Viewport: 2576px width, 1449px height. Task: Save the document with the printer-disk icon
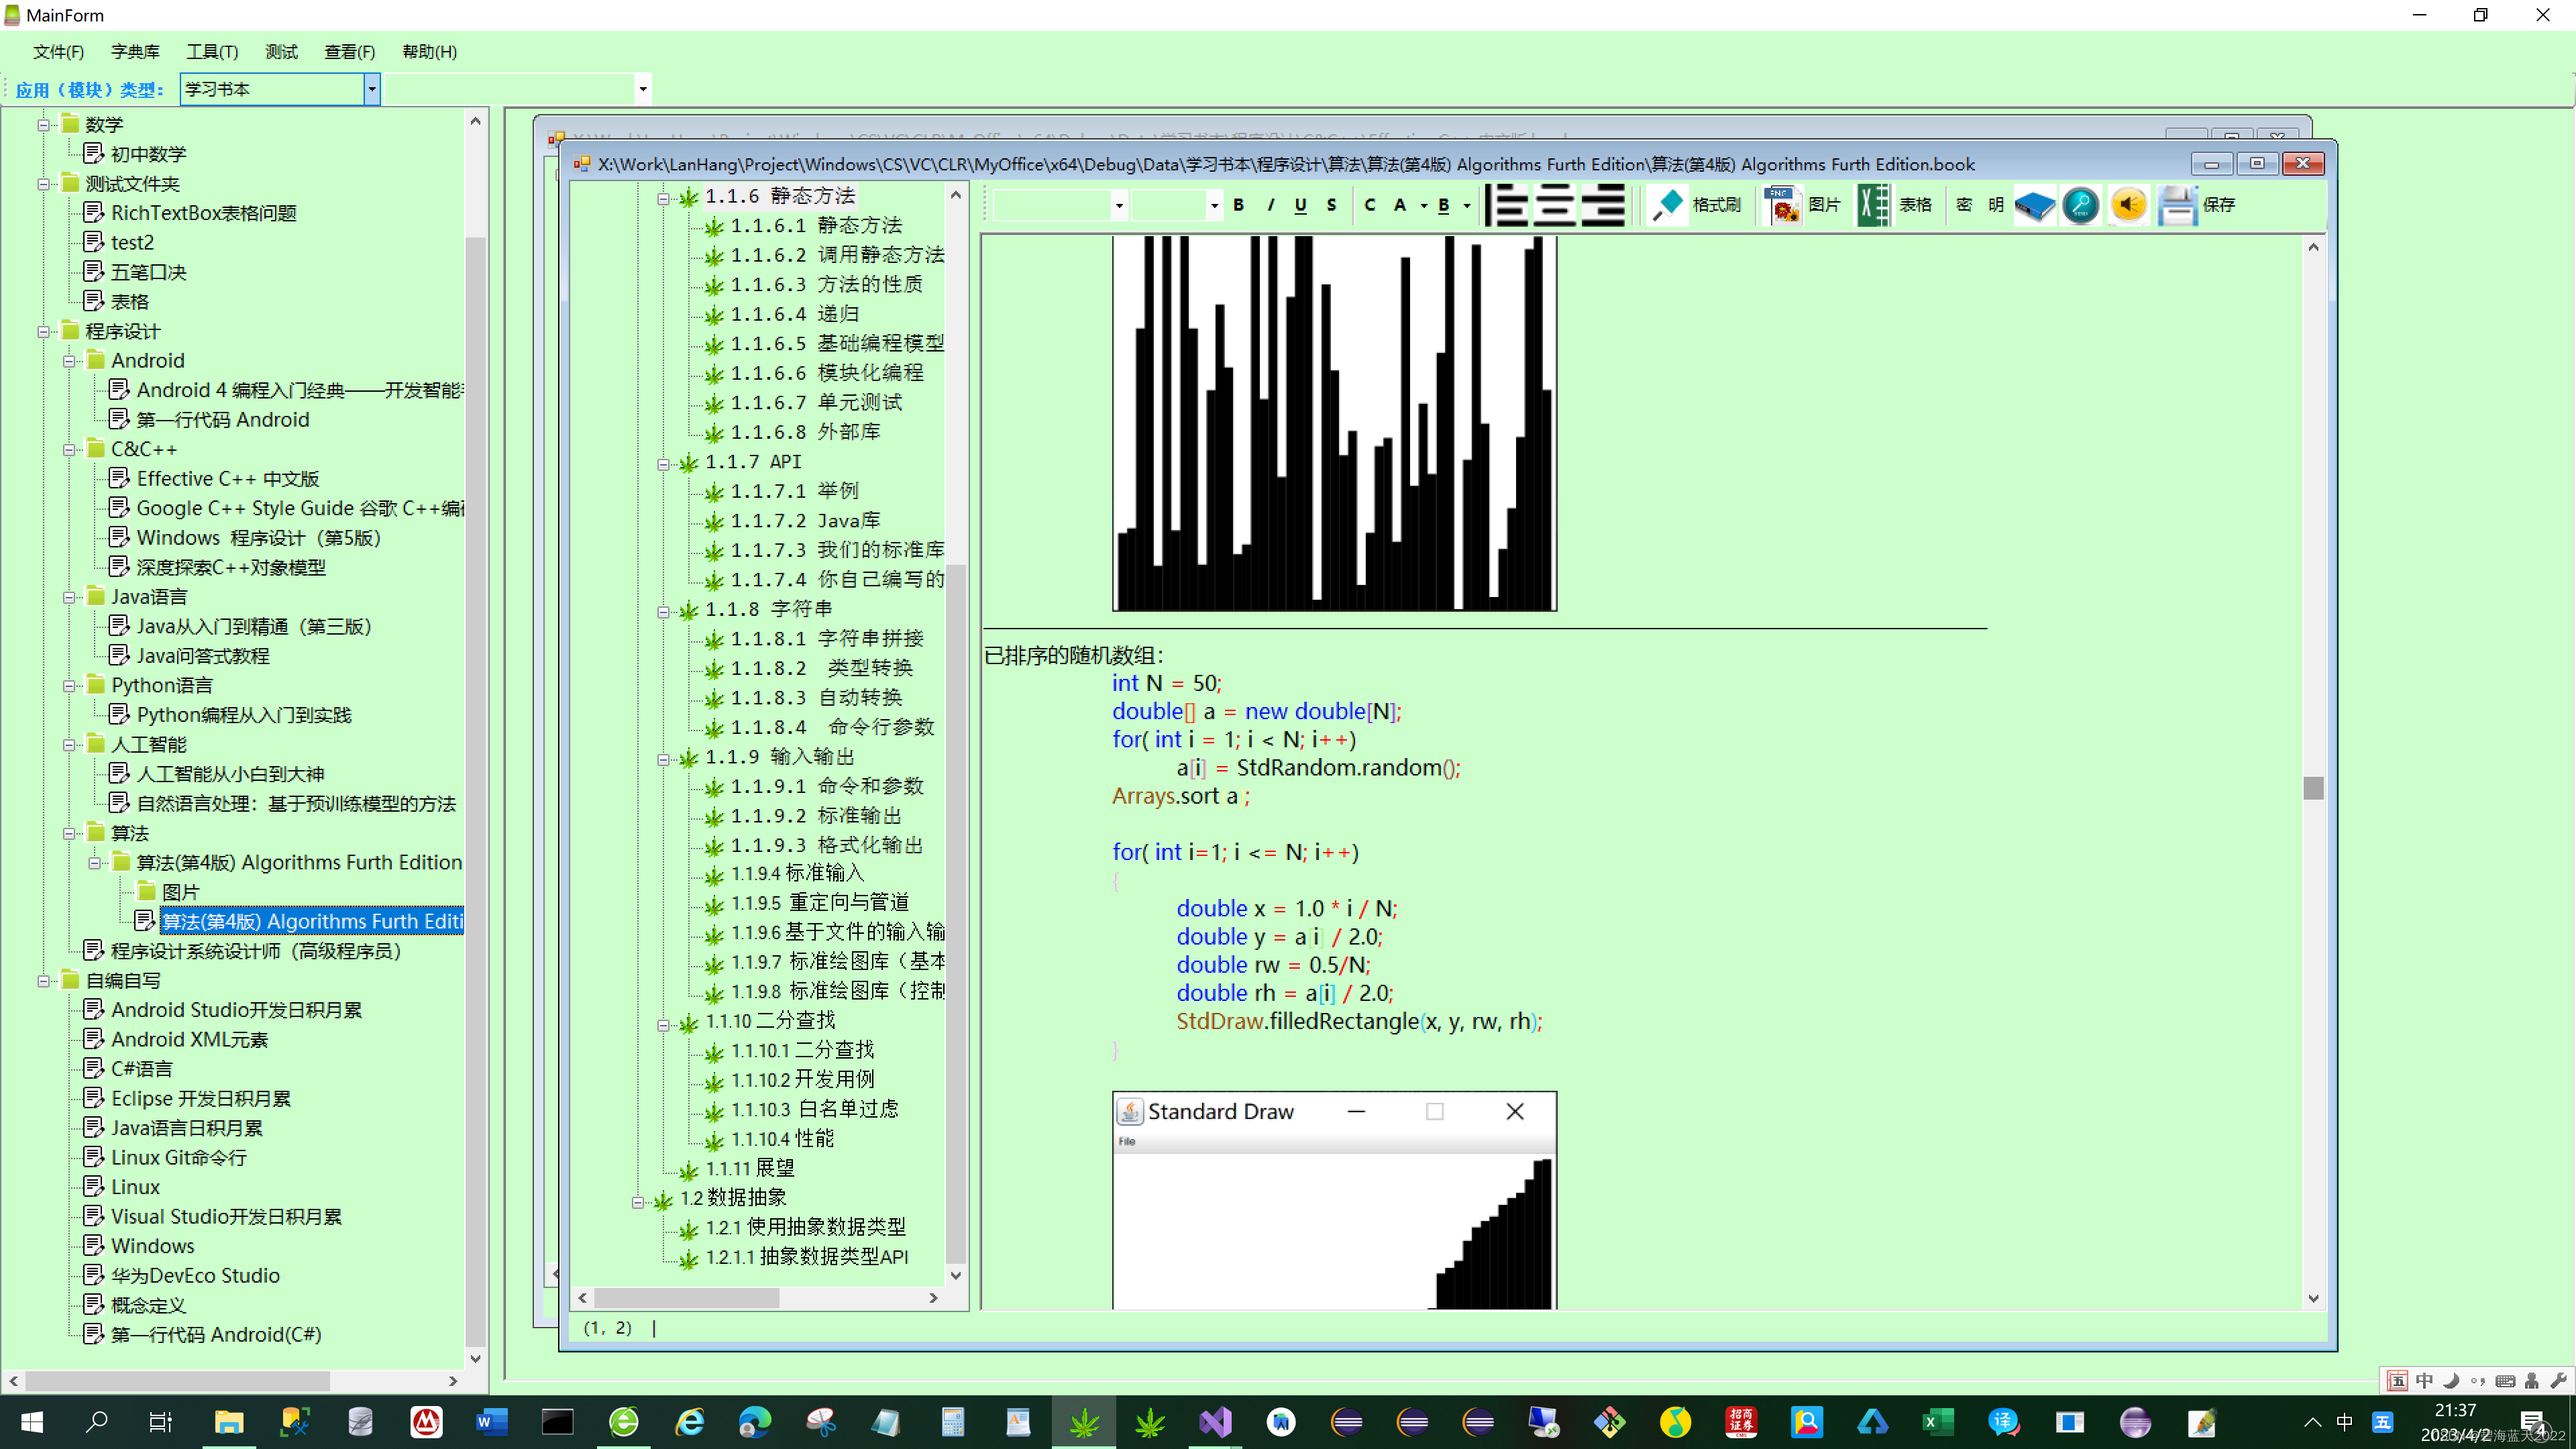[x=2177, y=205]
